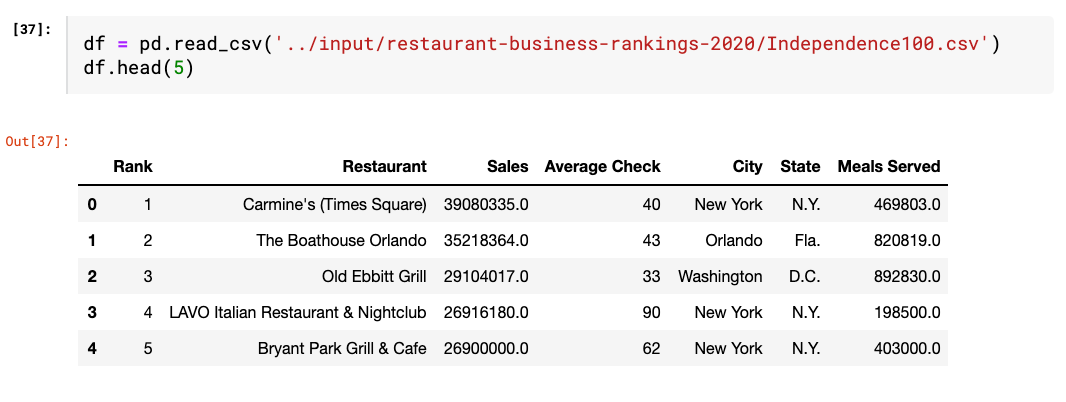The width and height of the screenshot is (1066, 402).
Task: Click the Meals Served column header
Action: pos(889,166)
